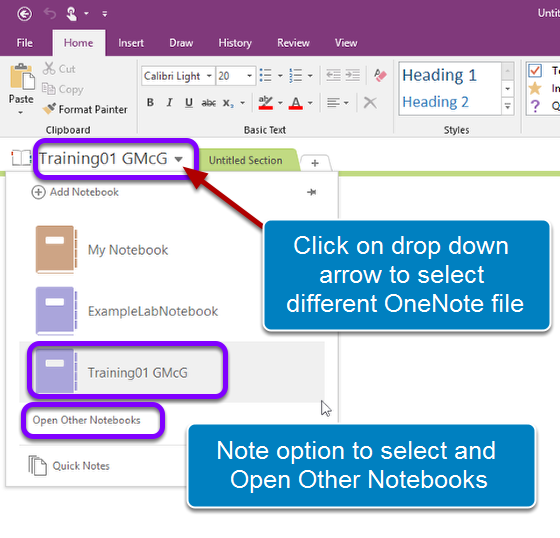Expand the Styles gallery More arrow
The height and width of the screenshot is (538, 560).
[x=508, y=106]
